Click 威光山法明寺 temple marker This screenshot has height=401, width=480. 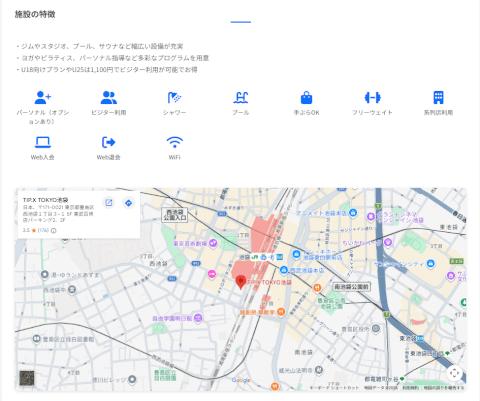pyautogui.click(x=319, y=370)
